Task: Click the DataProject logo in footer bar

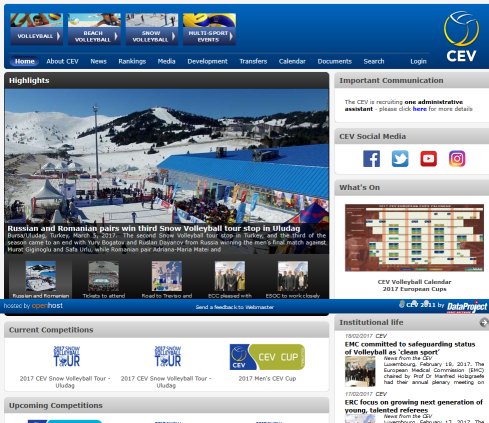Action: 467,307
